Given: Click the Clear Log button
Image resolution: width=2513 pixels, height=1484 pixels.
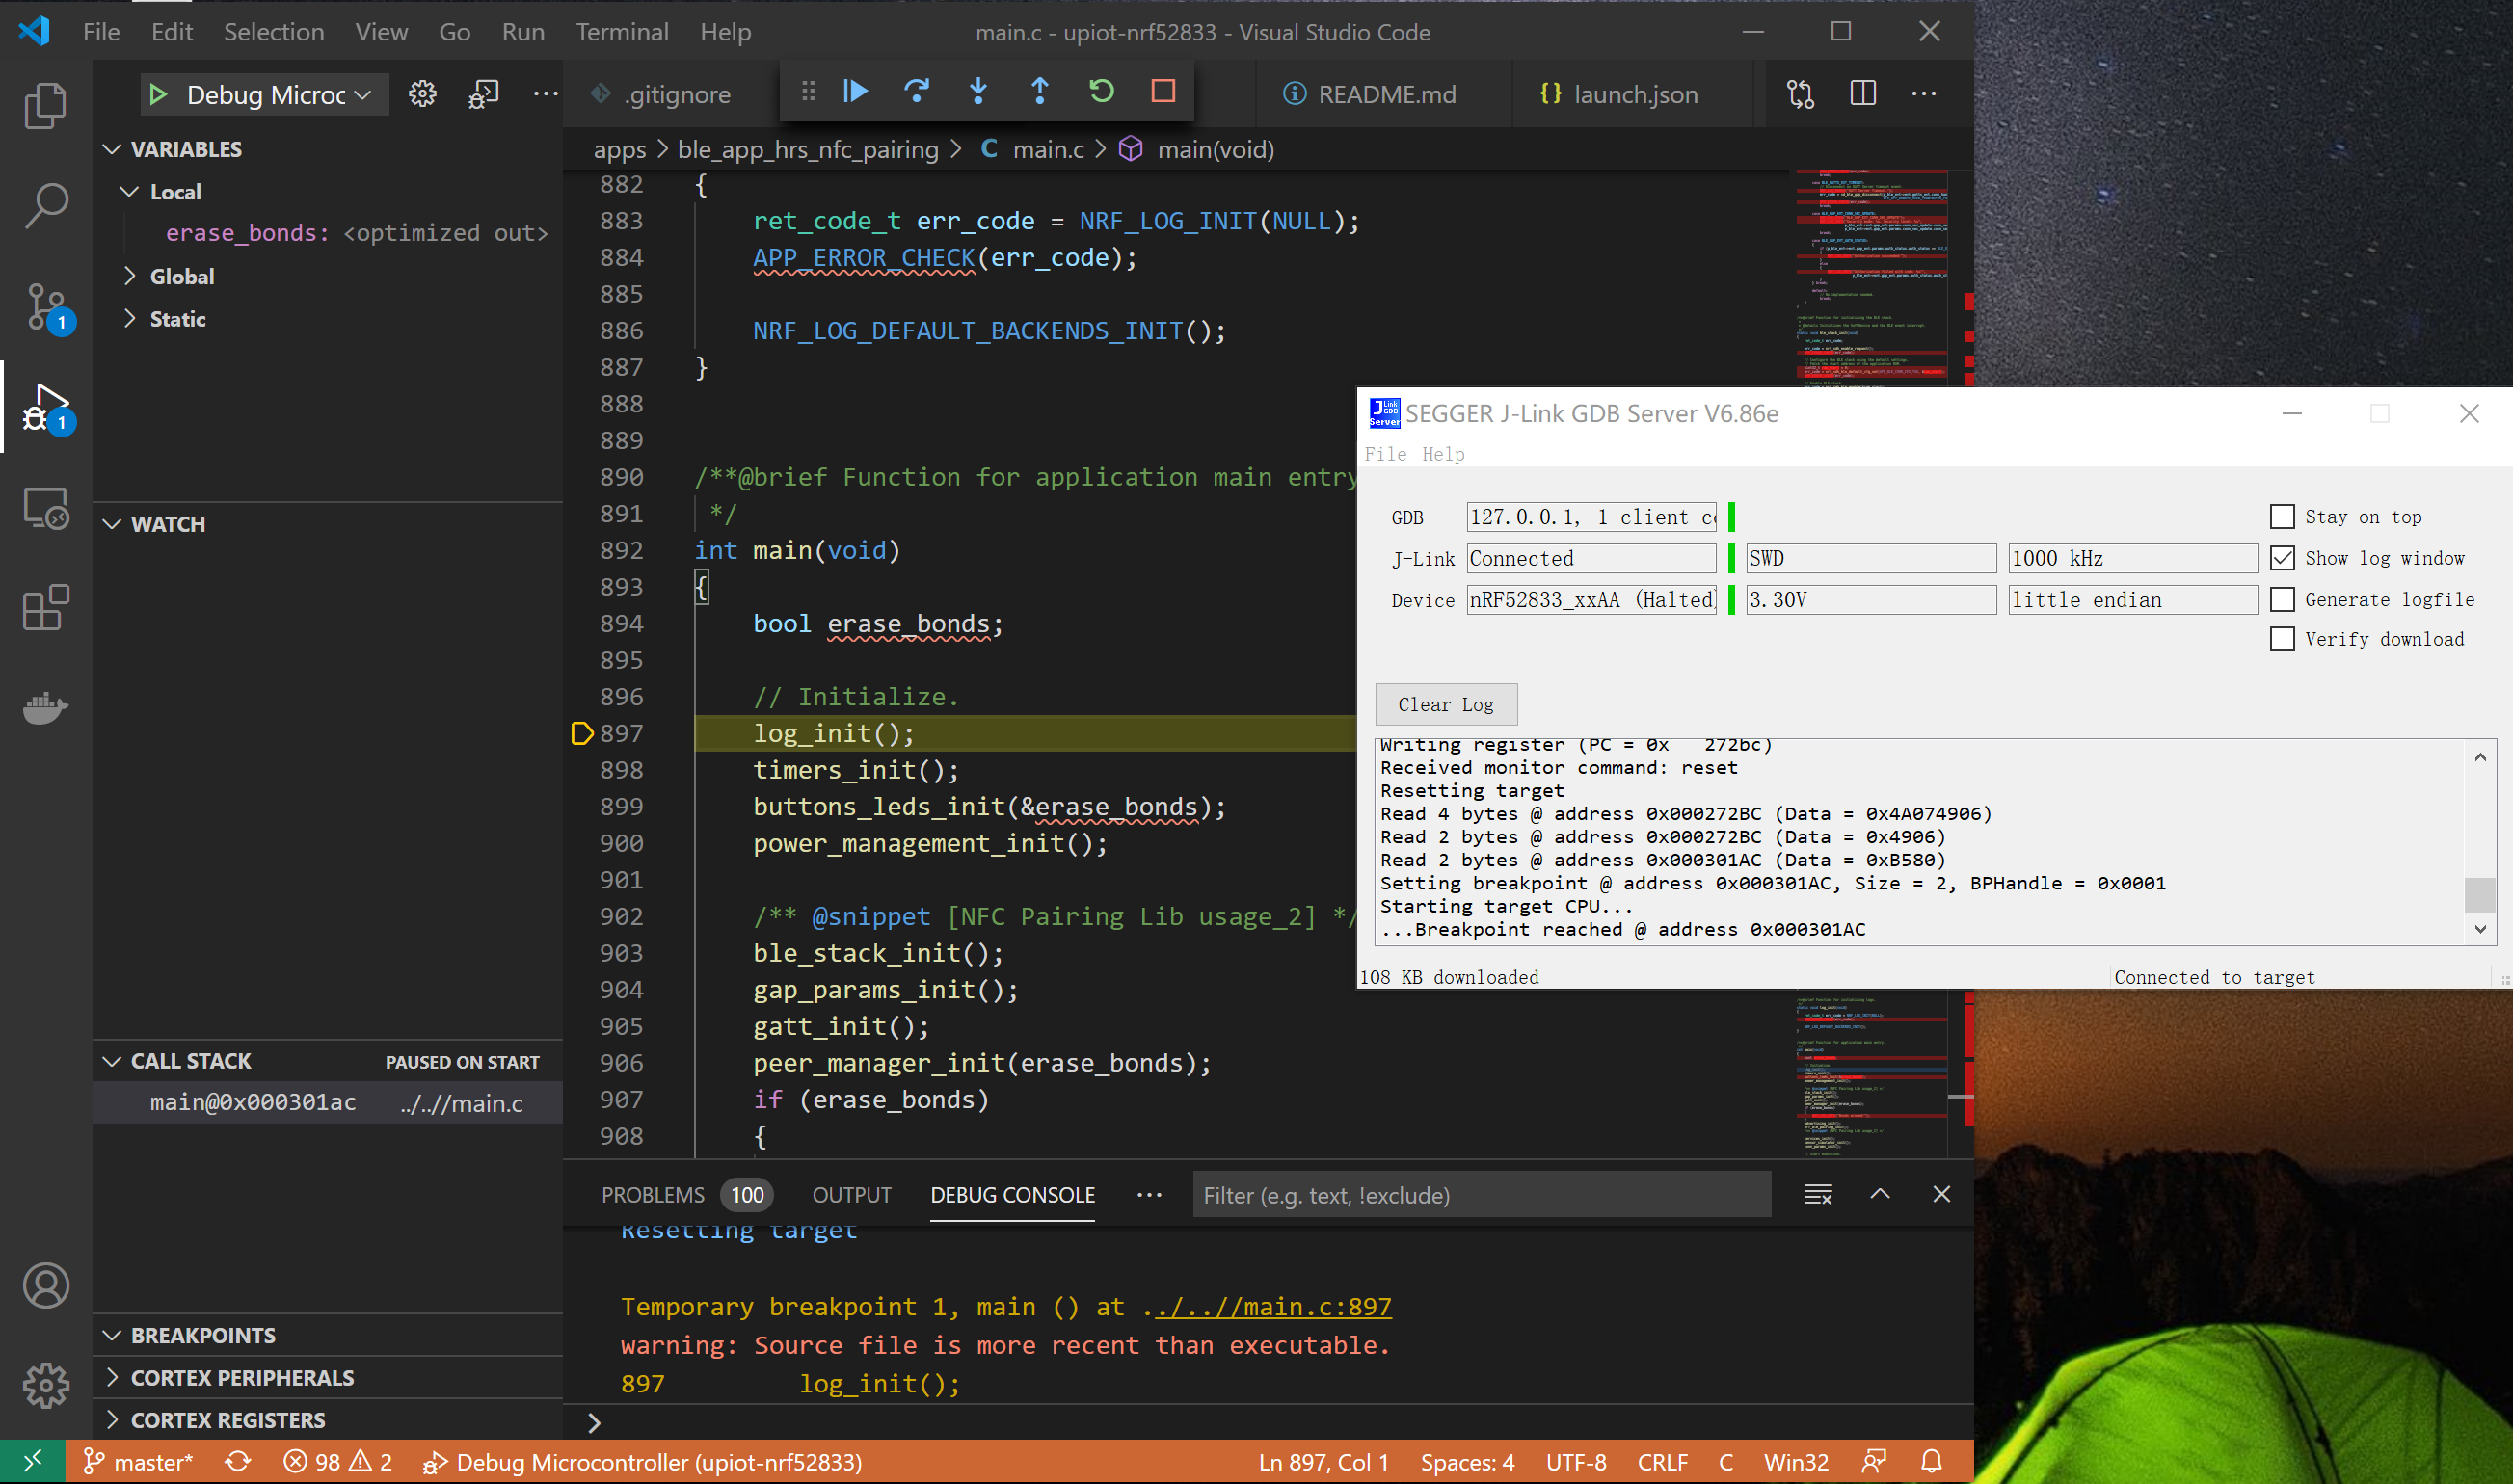Looking at the screenshot, I should pos(1445,704).
